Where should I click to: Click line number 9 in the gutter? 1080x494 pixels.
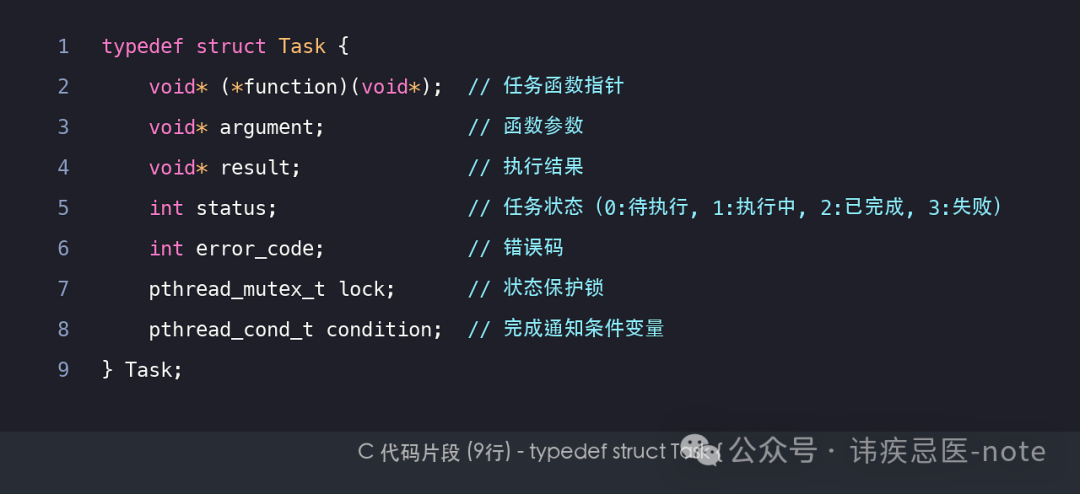[x=63, y=369]
